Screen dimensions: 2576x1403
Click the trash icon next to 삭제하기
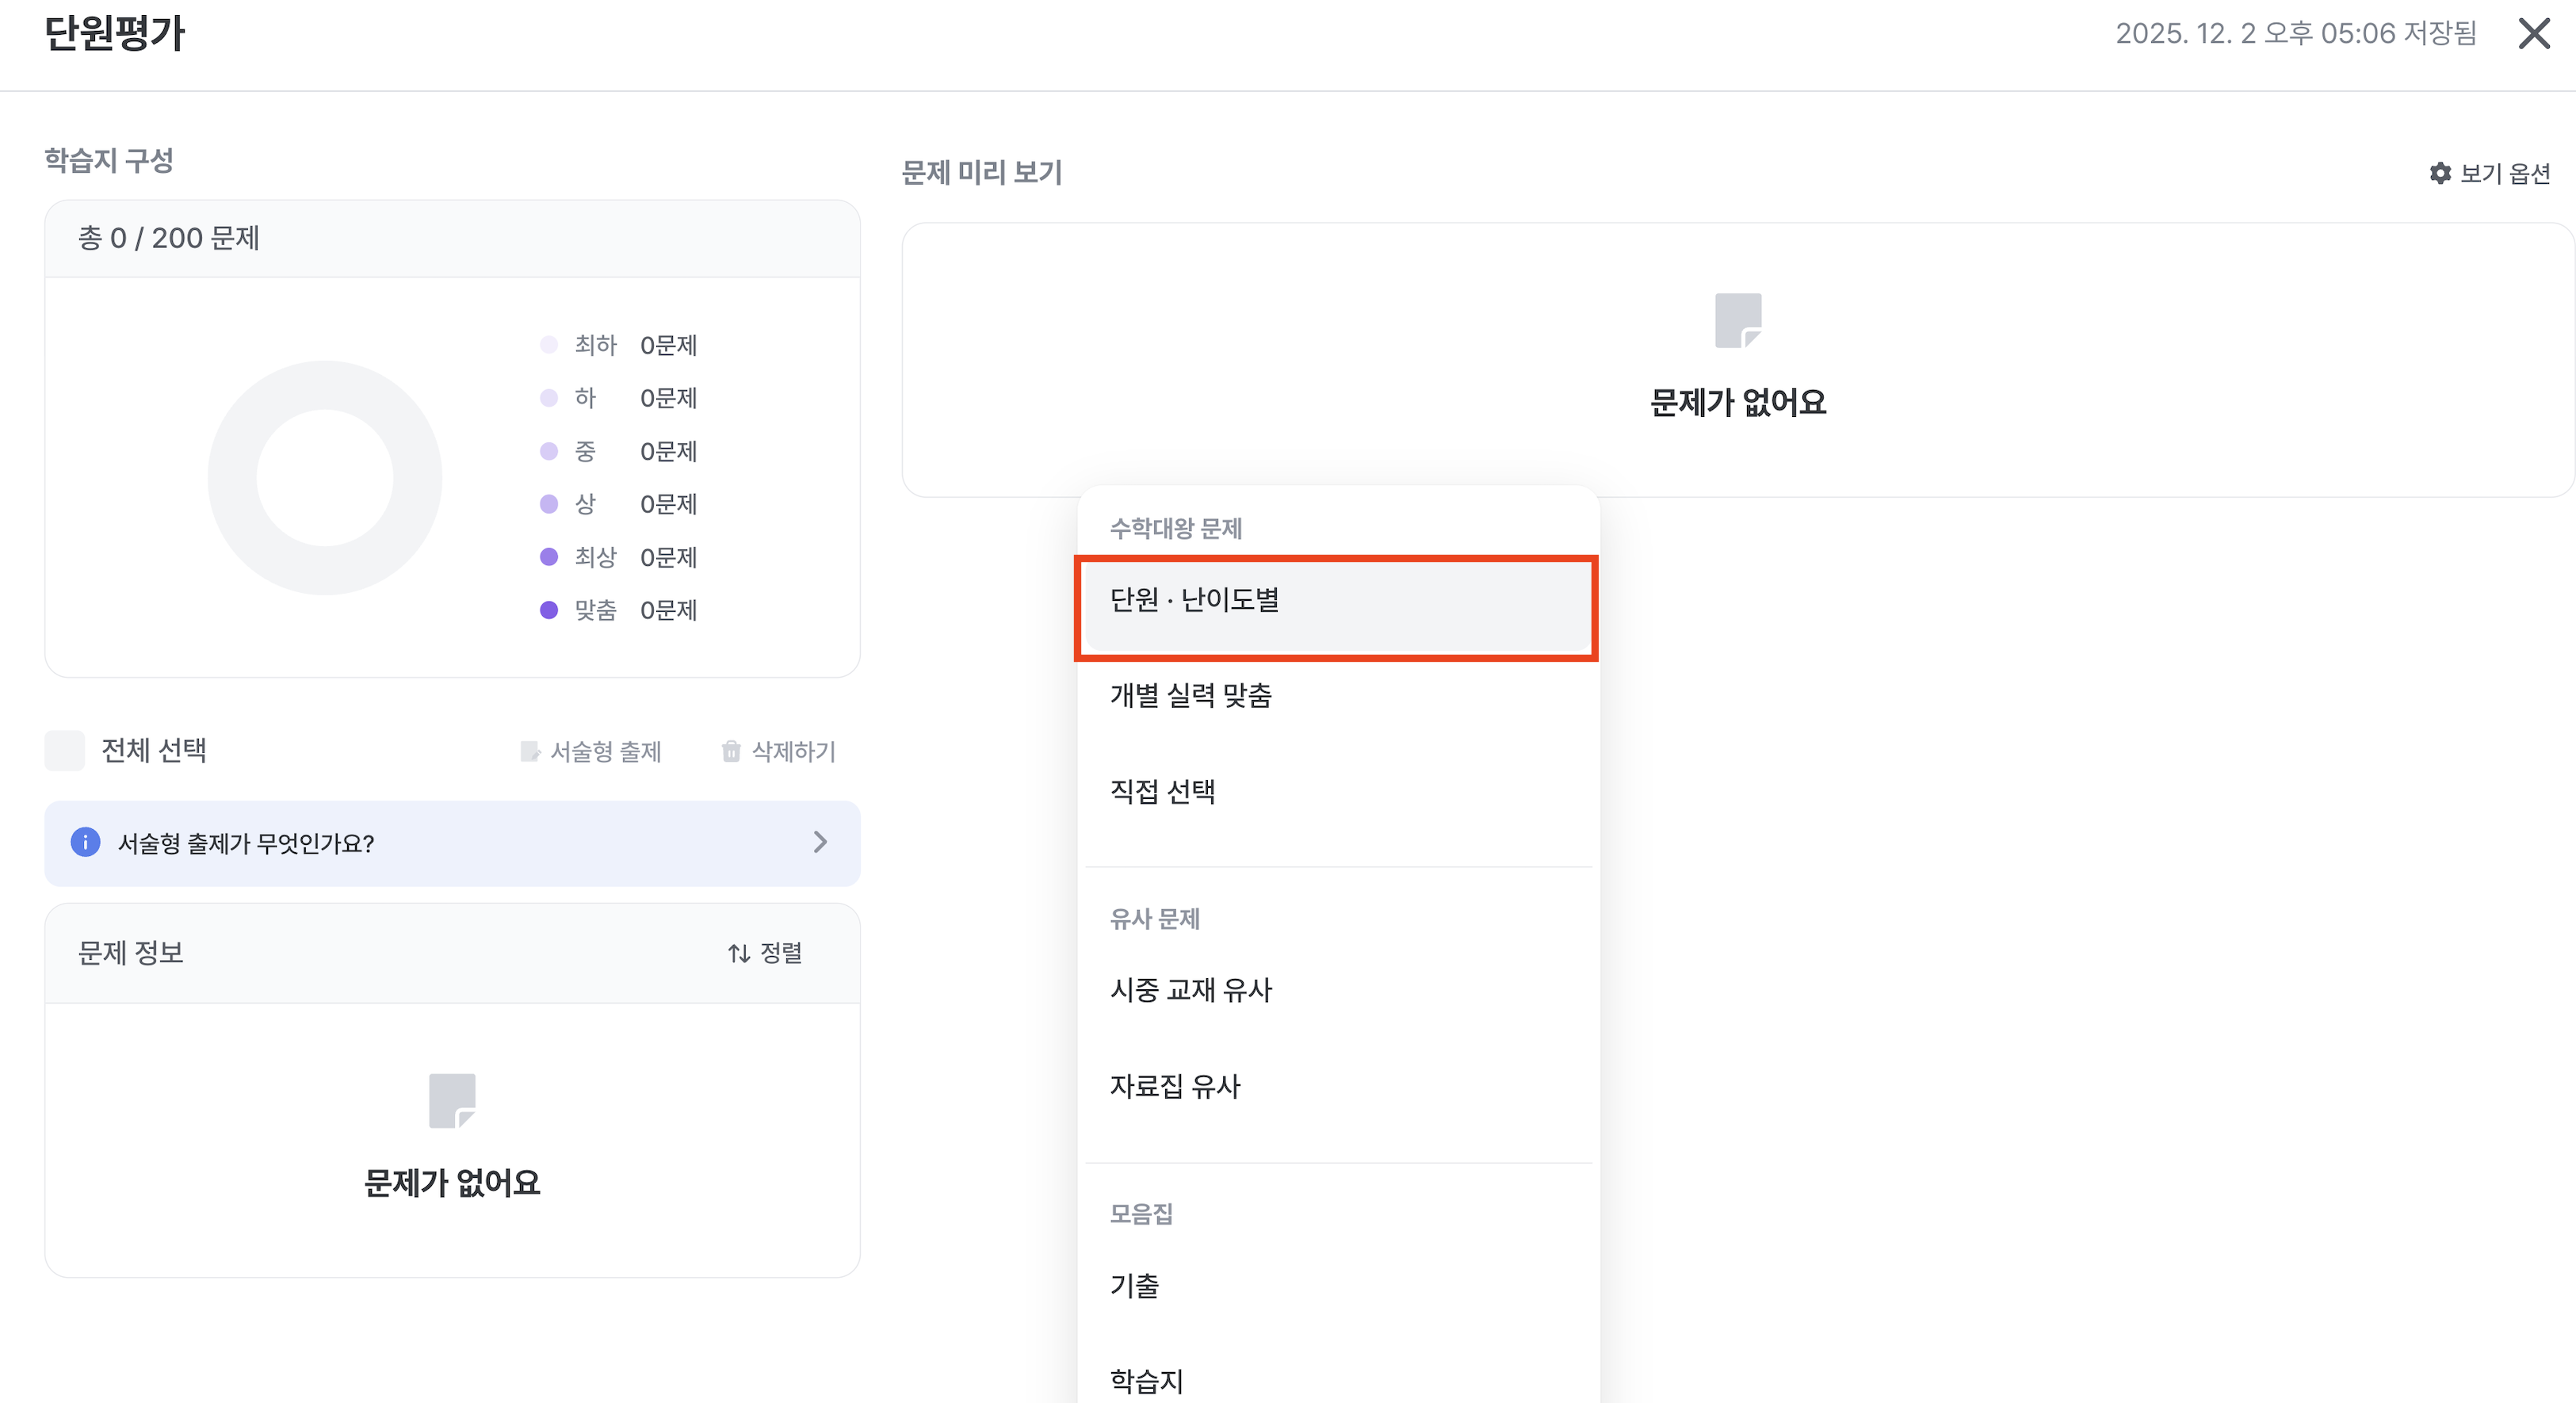(x=731, y=751)
